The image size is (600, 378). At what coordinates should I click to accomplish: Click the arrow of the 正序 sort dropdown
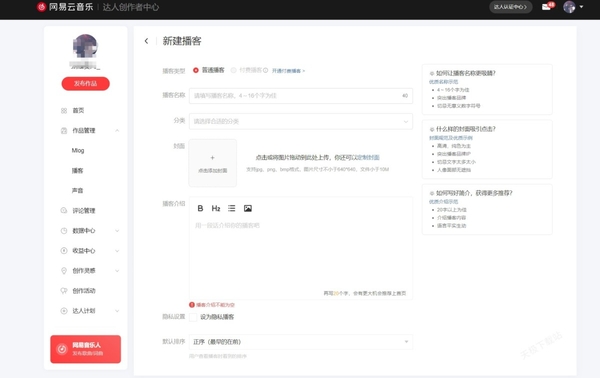click(406, 342)
